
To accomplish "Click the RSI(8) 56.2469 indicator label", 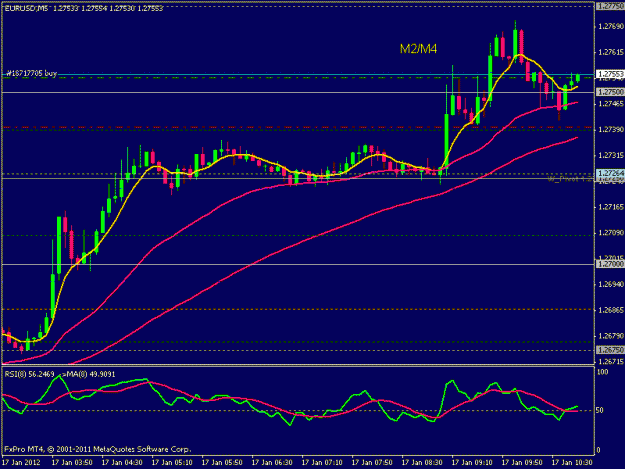I will point(29,374).
